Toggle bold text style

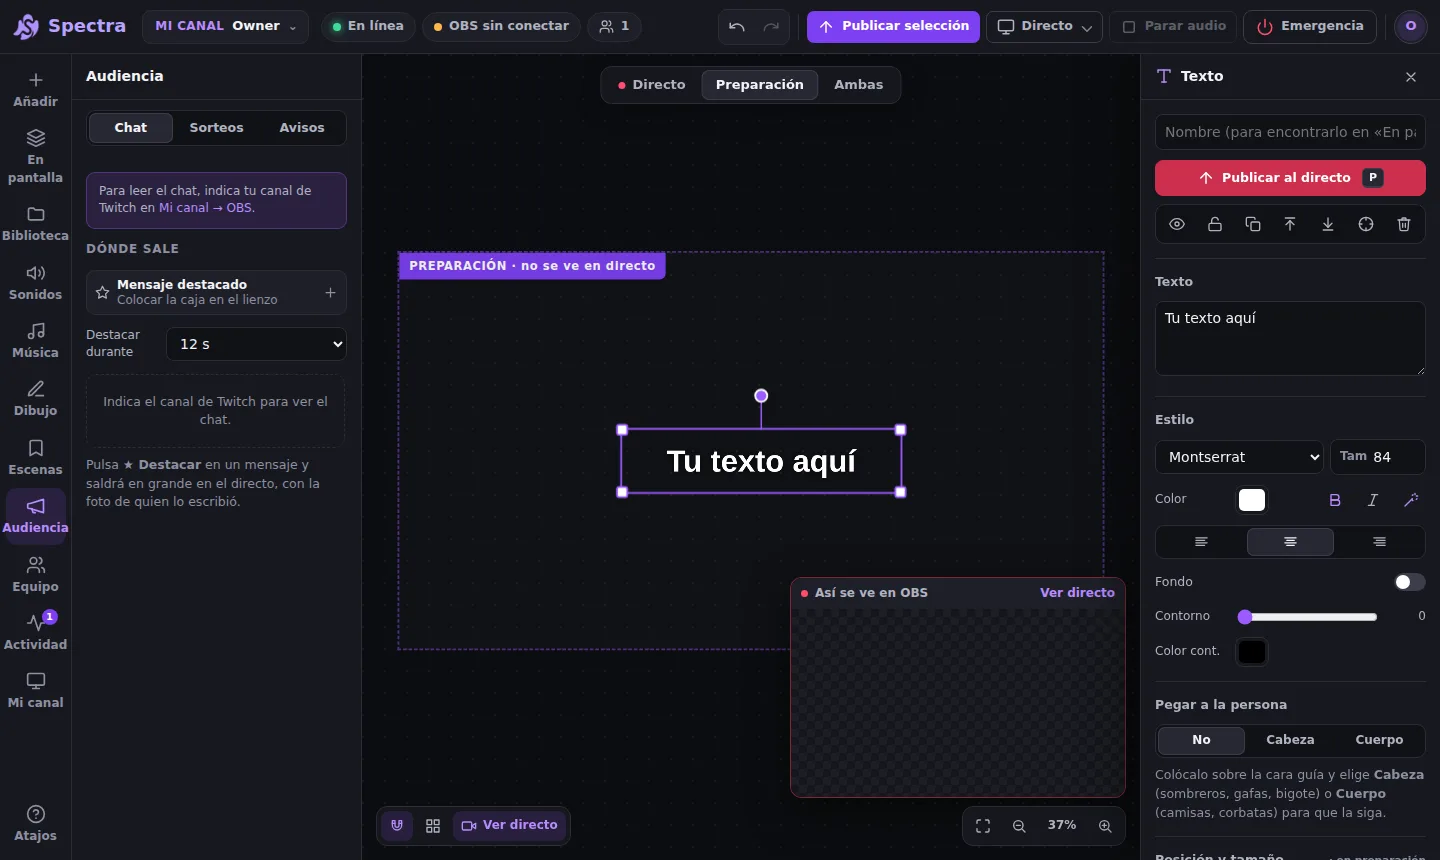click(1335, 500)
